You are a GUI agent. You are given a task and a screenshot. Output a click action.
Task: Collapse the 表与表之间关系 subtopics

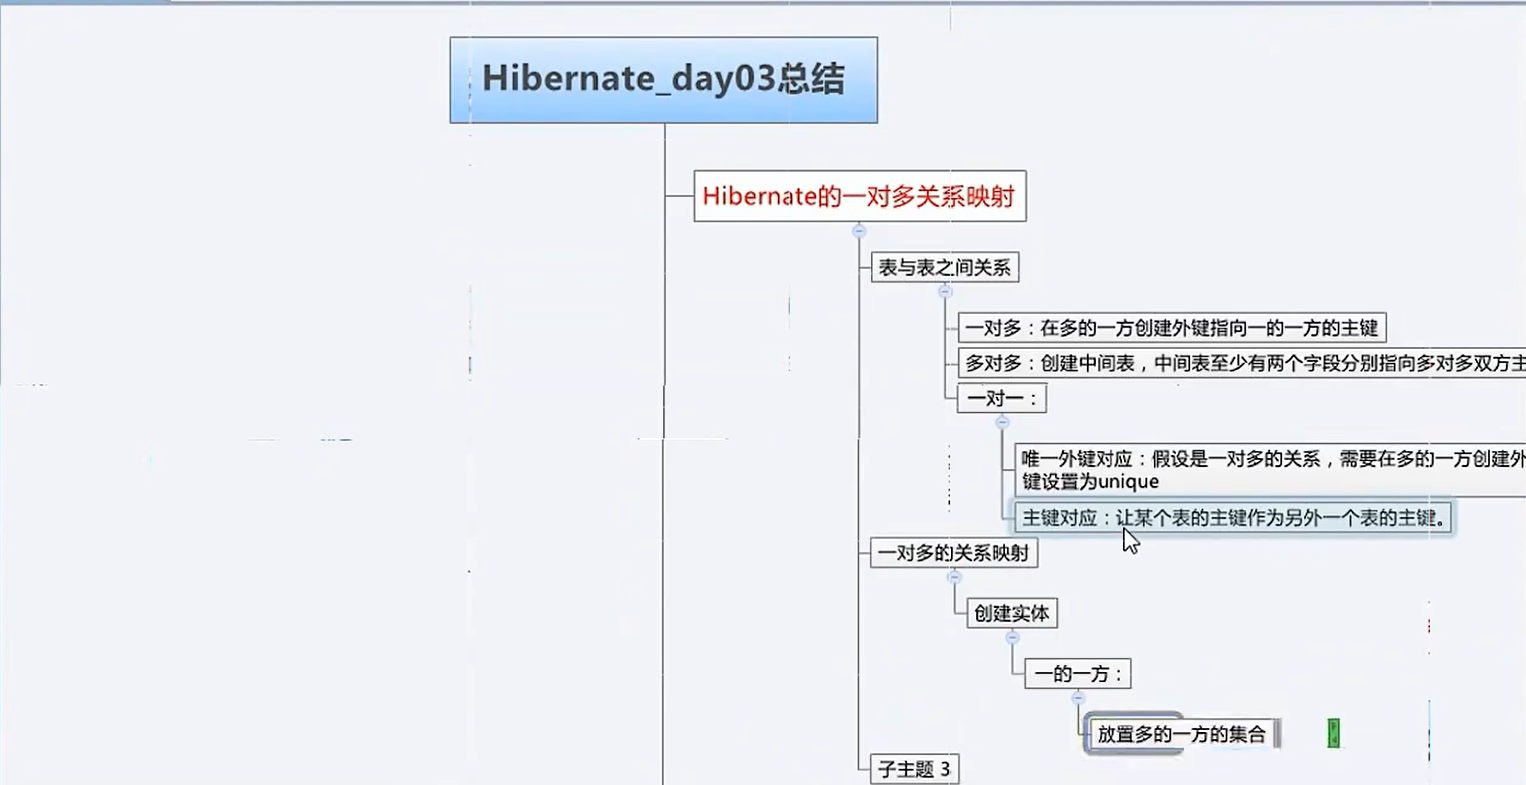[945, 292]
